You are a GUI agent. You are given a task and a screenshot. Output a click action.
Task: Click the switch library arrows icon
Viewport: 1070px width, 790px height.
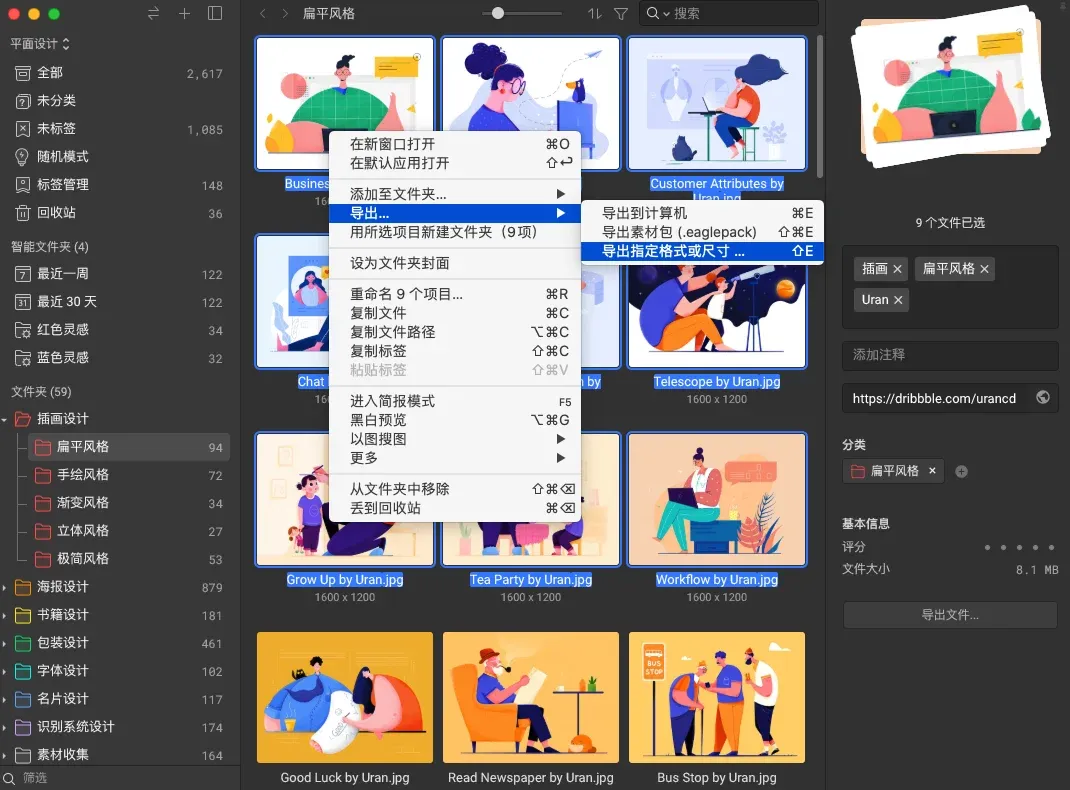(154, 13)
